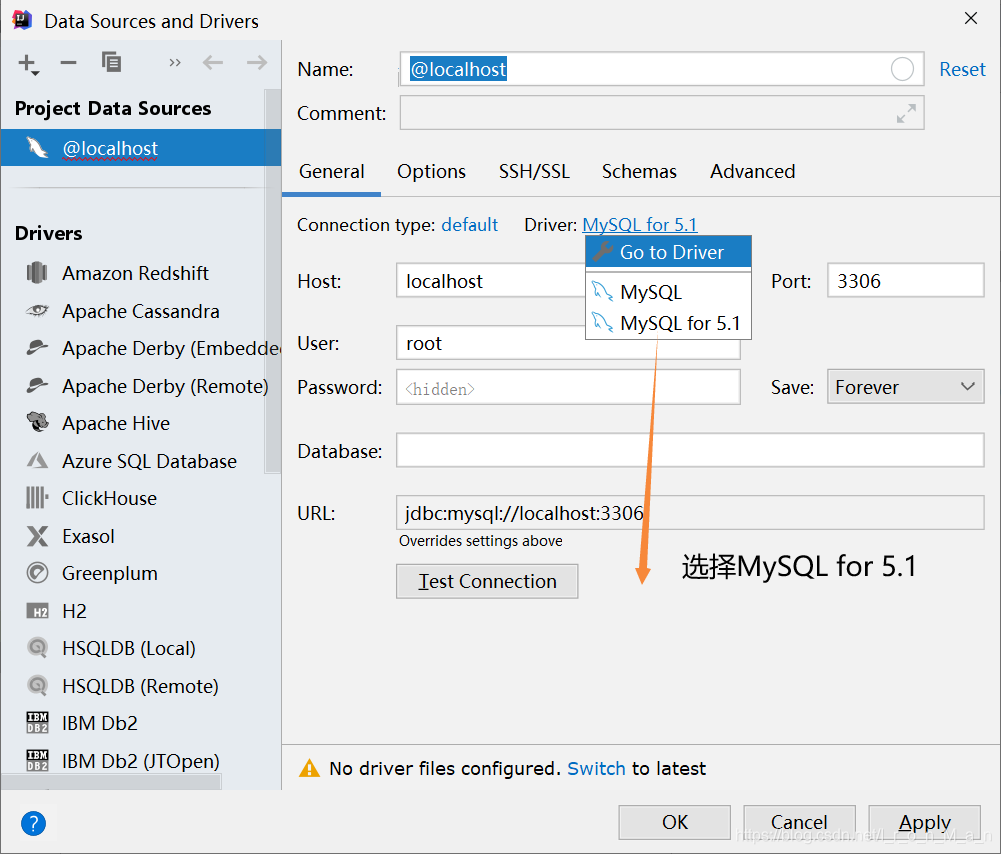The width and height of the screenshot is (1001, 854).
Task: Open the connection type default link
Action: [x=469, y=225]
